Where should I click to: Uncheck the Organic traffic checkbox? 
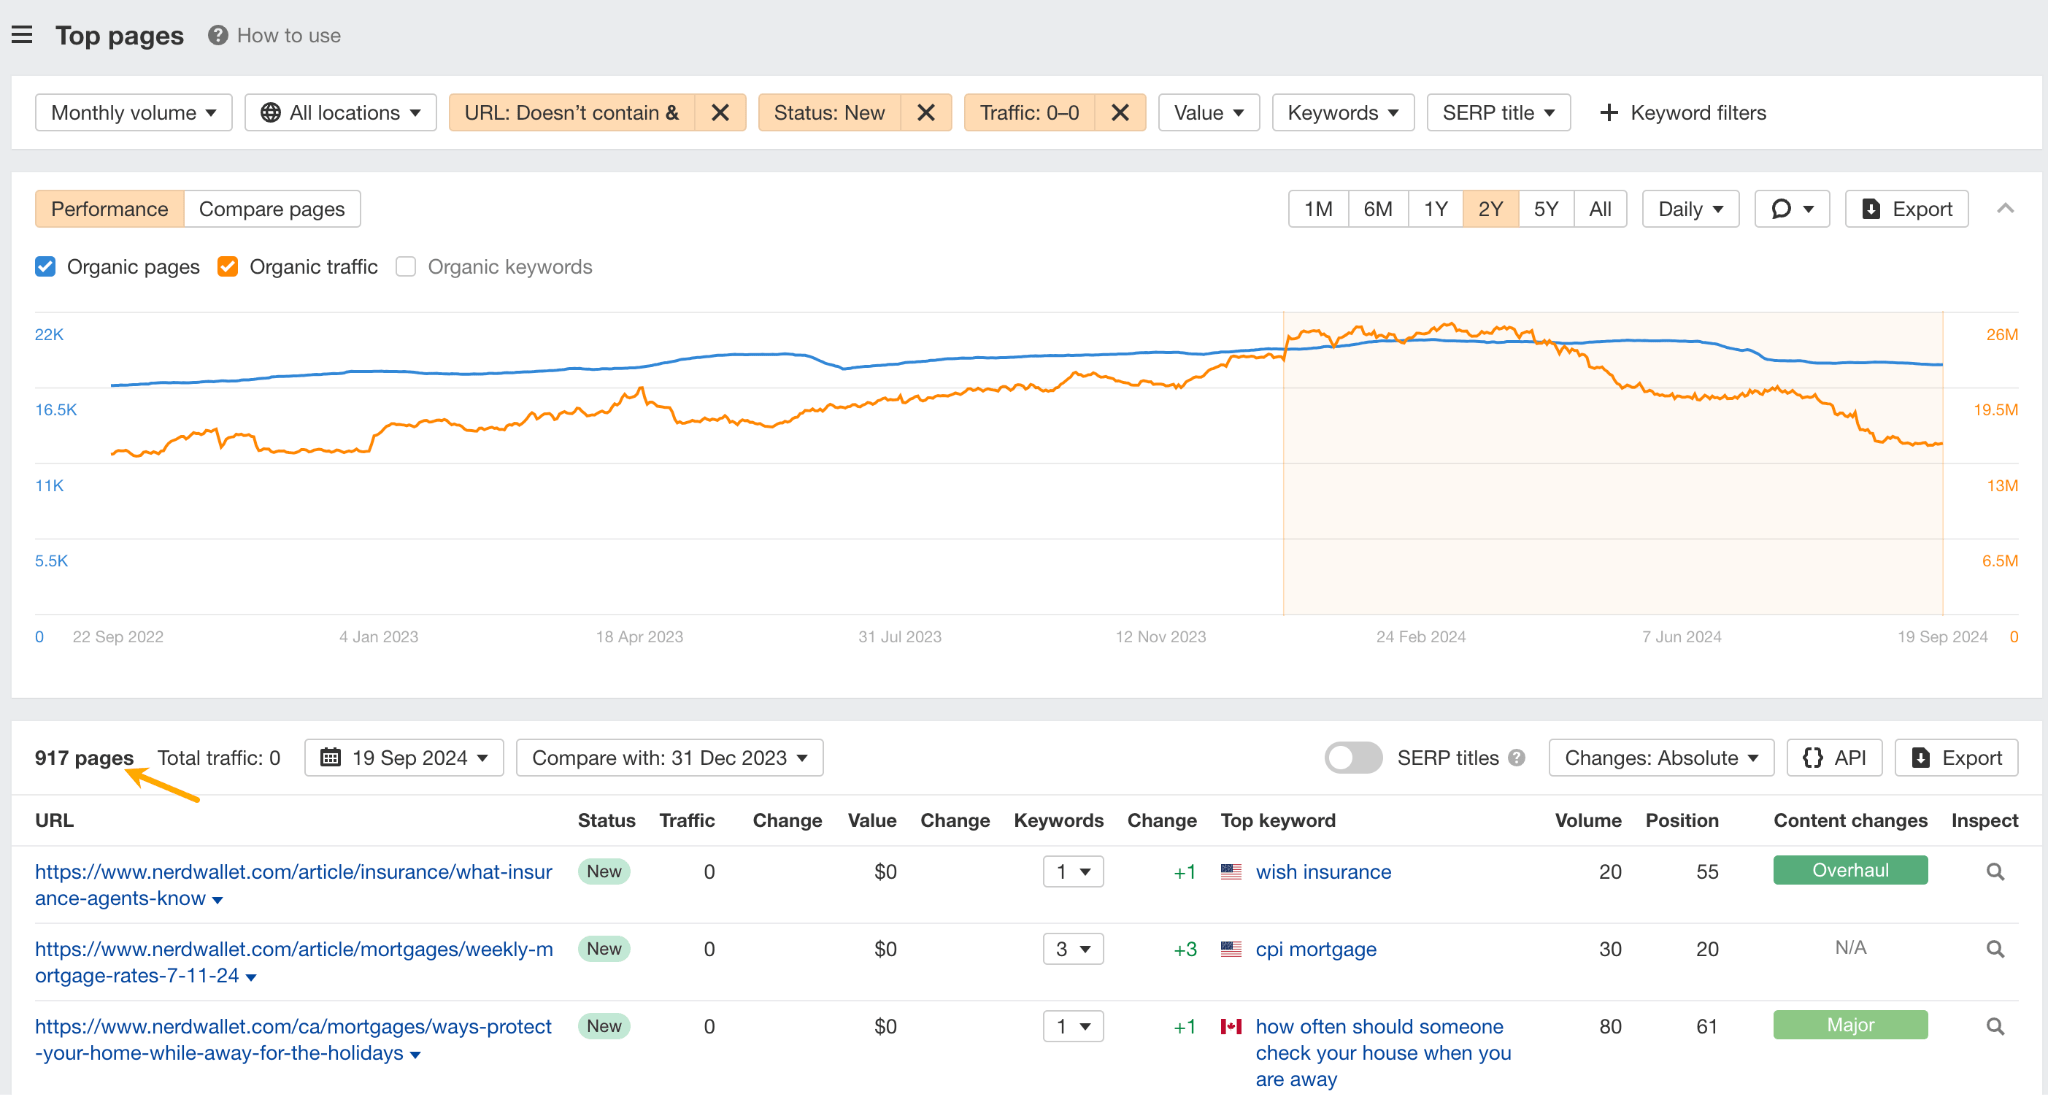point(228,267)
